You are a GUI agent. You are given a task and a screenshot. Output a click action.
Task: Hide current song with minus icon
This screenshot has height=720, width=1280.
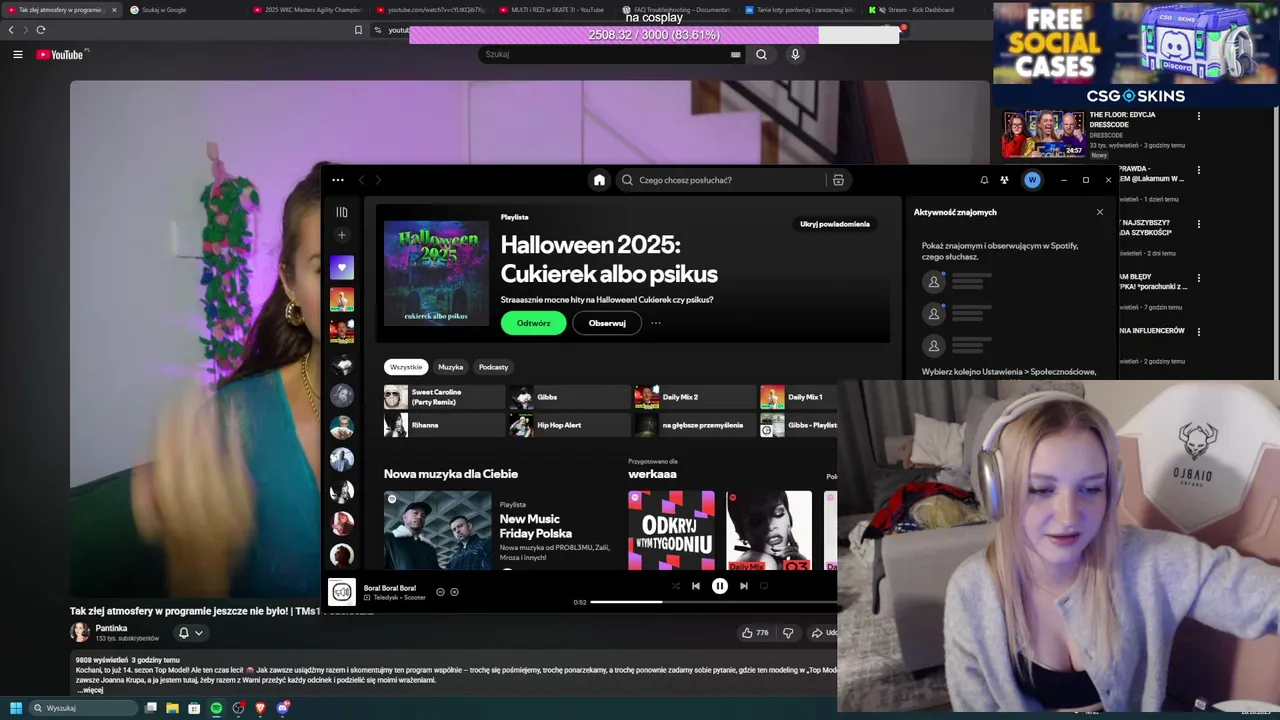(440, 592)
